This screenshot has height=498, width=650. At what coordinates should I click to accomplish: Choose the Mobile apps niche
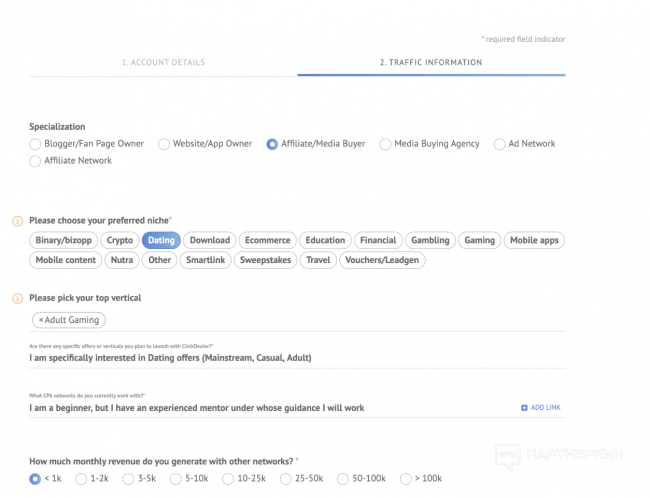(x=535, y=240)
